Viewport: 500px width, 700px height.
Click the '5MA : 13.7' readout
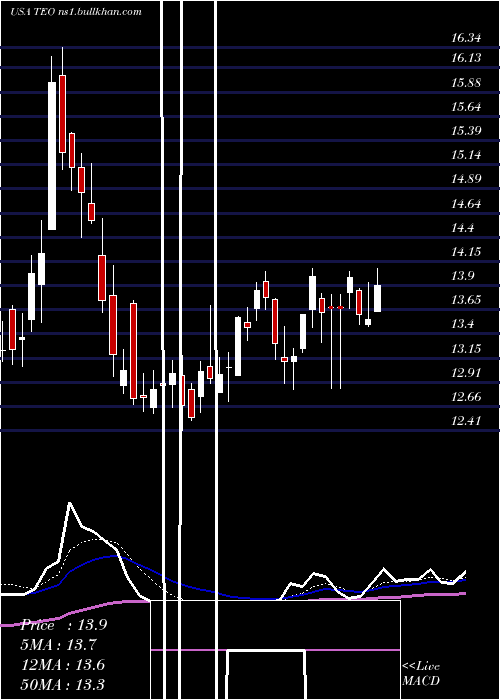59,645
